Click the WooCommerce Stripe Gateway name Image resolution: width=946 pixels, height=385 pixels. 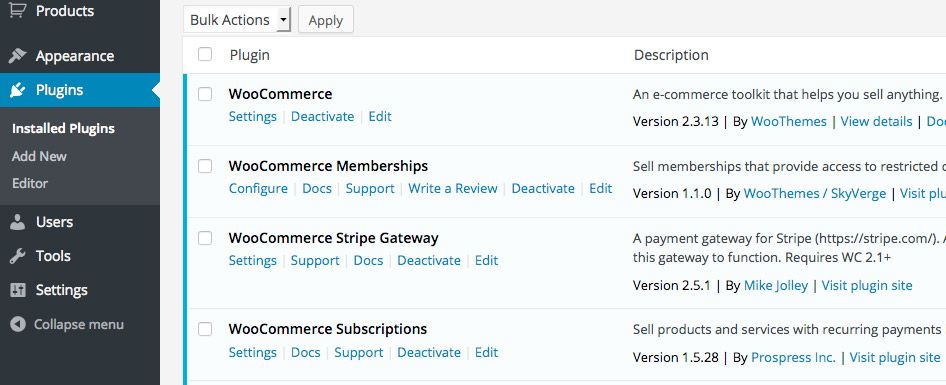pos(333,238)
